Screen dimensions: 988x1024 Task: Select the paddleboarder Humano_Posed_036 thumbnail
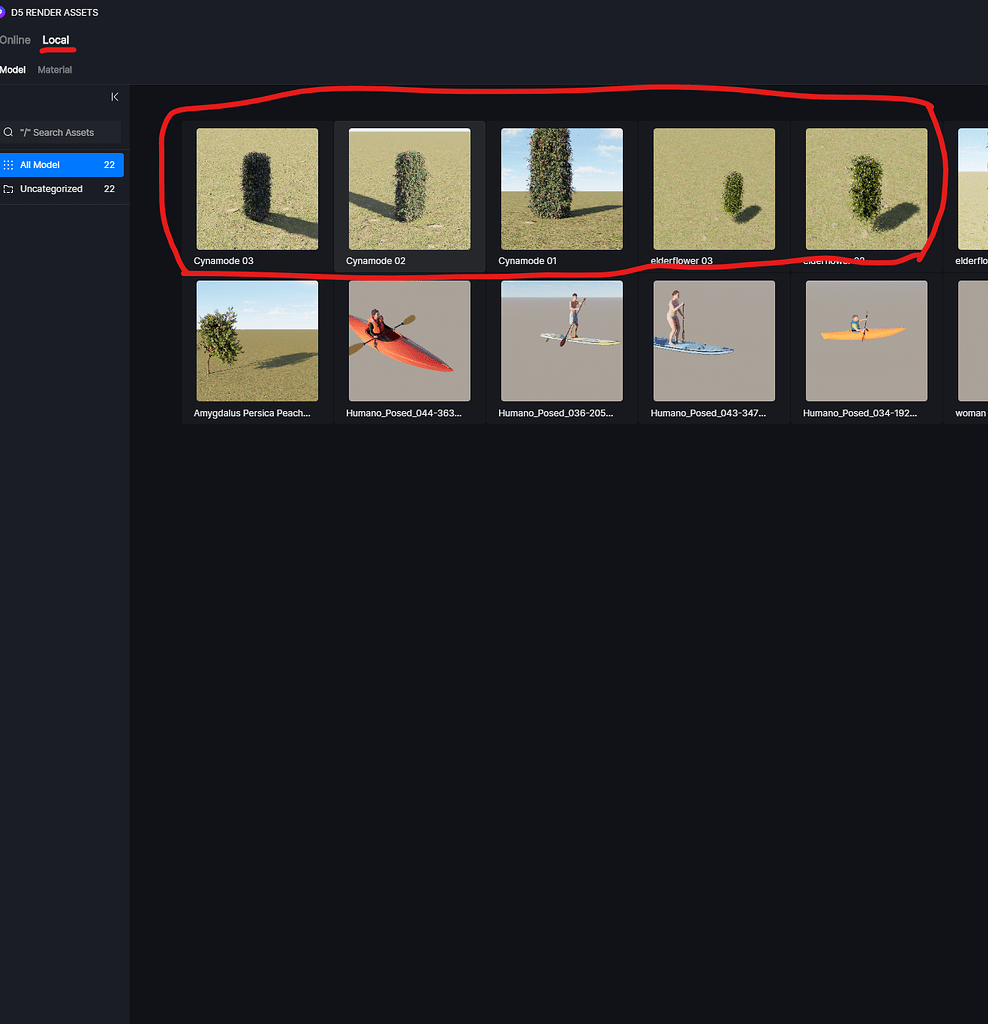(x=561, y=340)
